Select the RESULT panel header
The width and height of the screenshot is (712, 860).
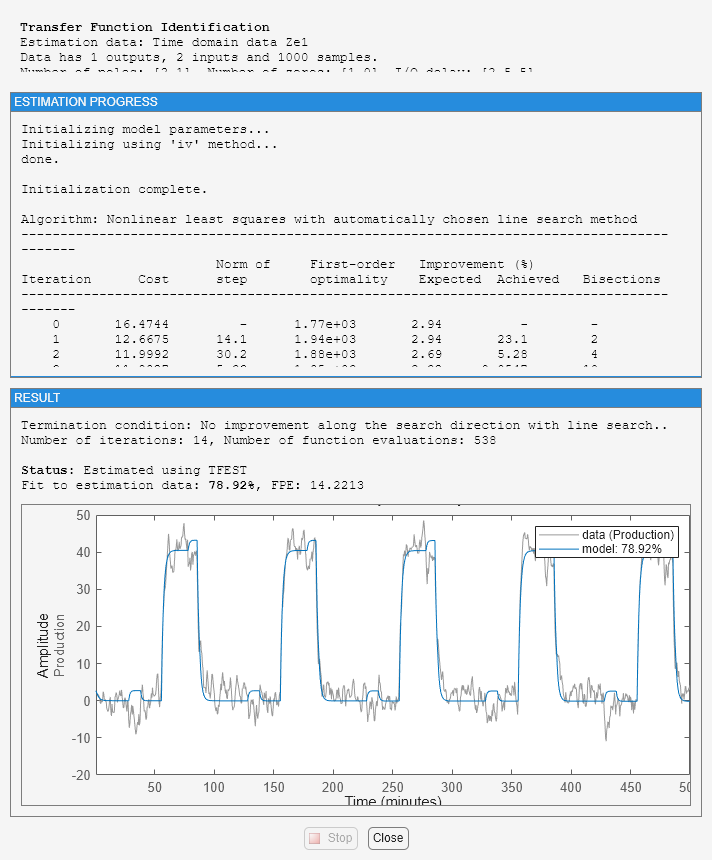tap(355, 398)
